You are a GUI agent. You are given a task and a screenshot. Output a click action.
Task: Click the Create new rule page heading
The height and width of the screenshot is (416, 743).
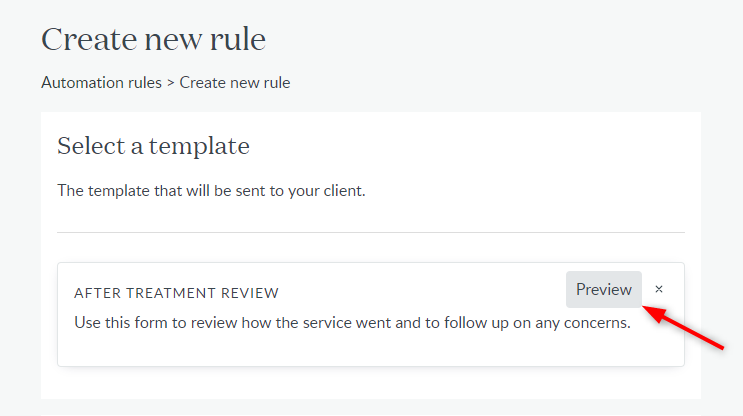tap(154, 39)
